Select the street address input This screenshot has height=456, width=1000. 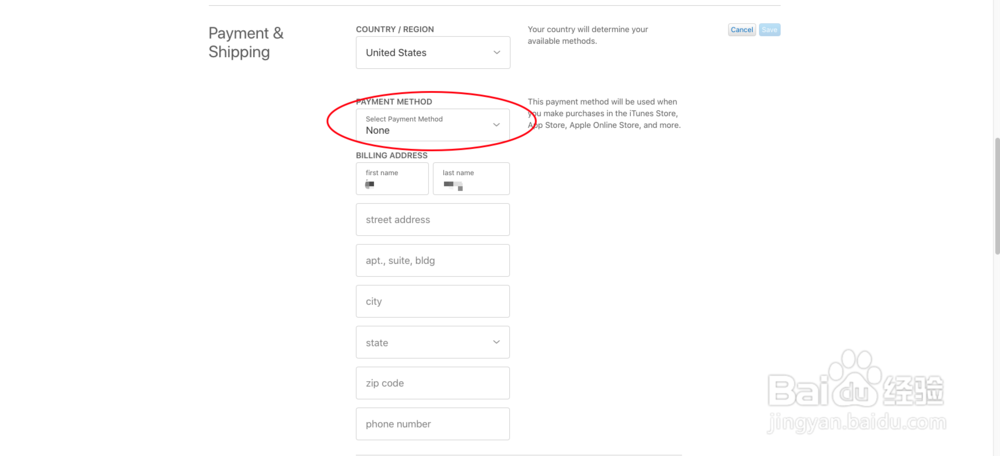click(432, 220)
